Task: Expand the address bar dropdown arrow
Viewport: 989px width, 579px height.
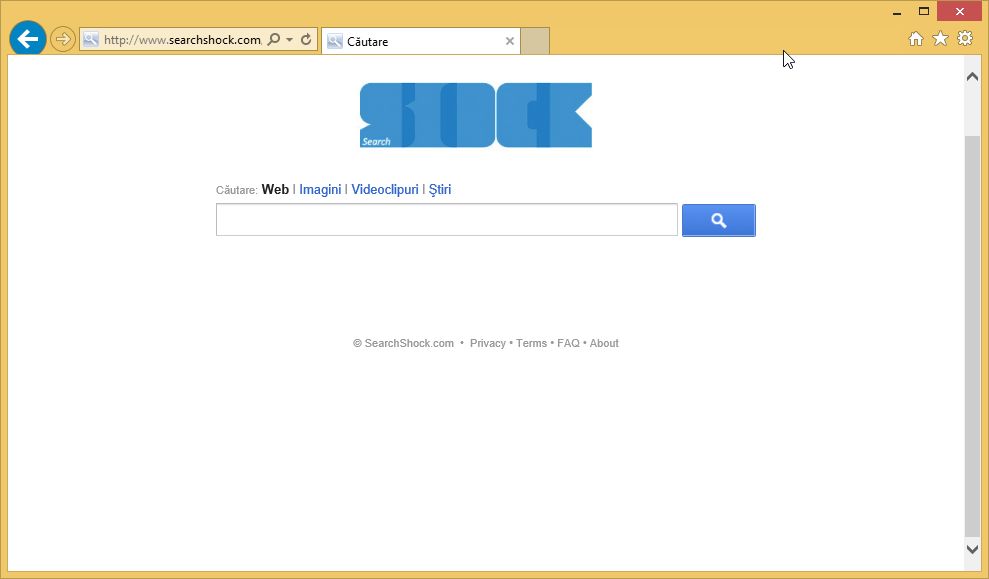Action: [x=290, y=40]
